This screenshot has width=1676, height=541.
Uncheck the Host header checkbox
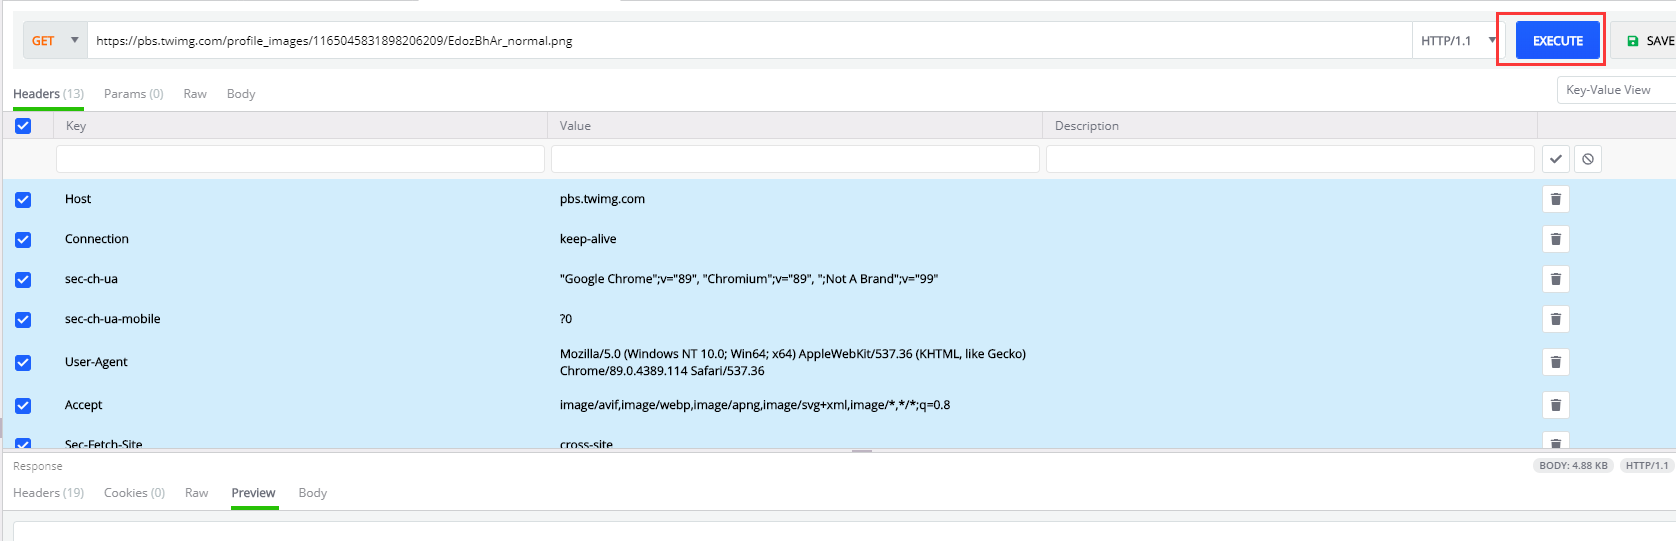click(23, 200)
